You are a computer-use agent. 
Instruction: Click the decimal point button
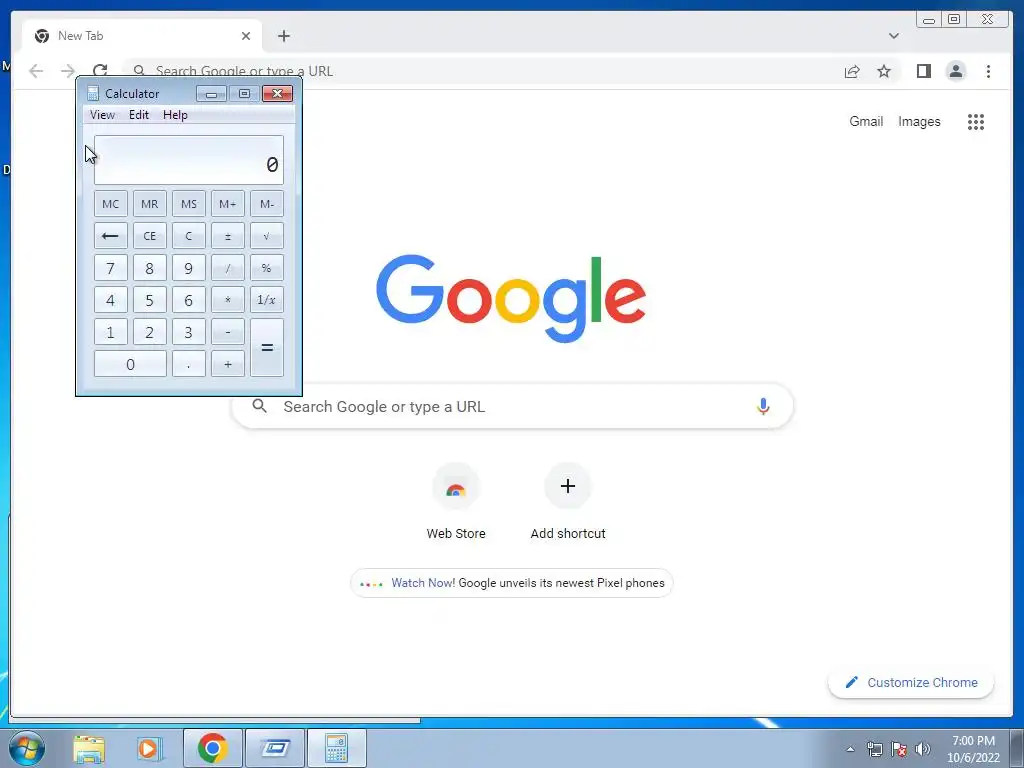pyautogui.click(x=189, y=364)
